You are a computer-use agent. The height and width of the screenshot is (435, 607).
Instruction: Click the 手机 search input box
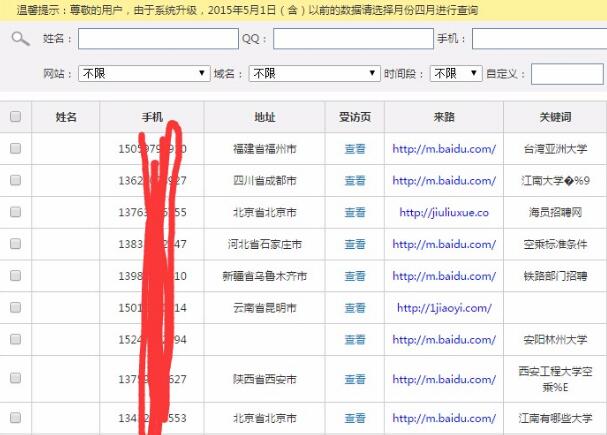[538, 39]
